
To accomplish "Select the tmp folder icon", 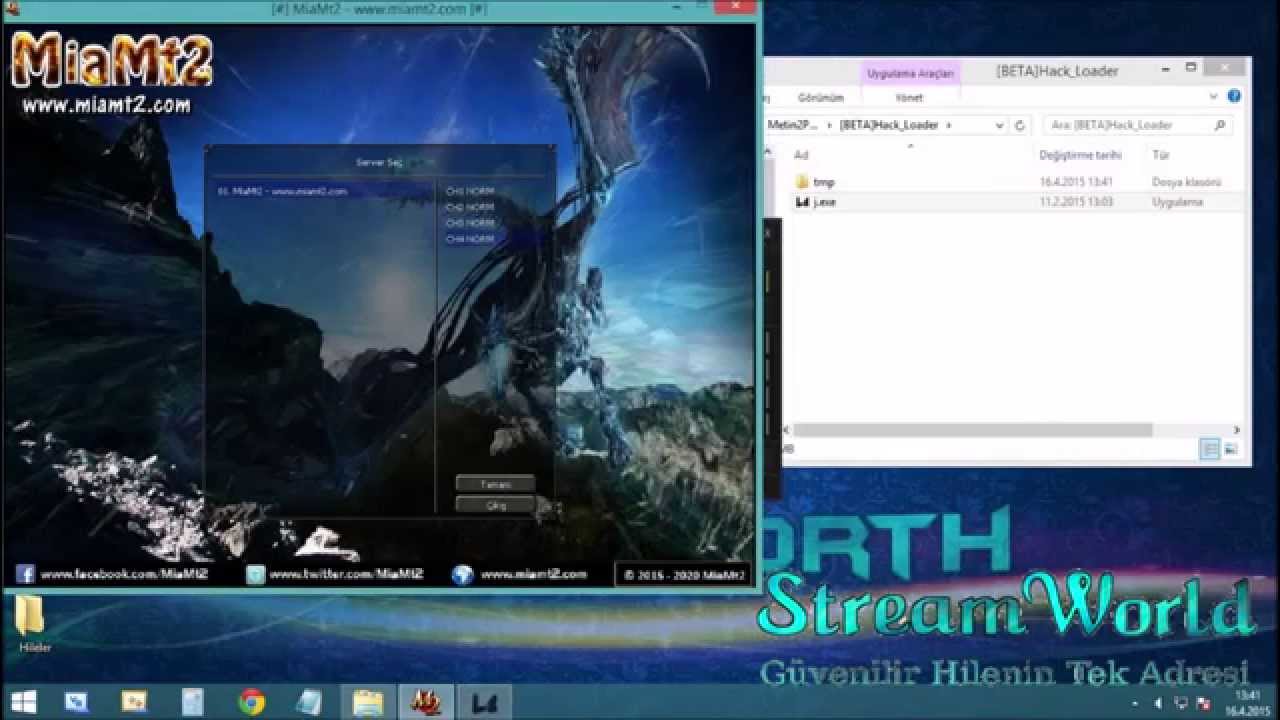I will coord(802,182).
